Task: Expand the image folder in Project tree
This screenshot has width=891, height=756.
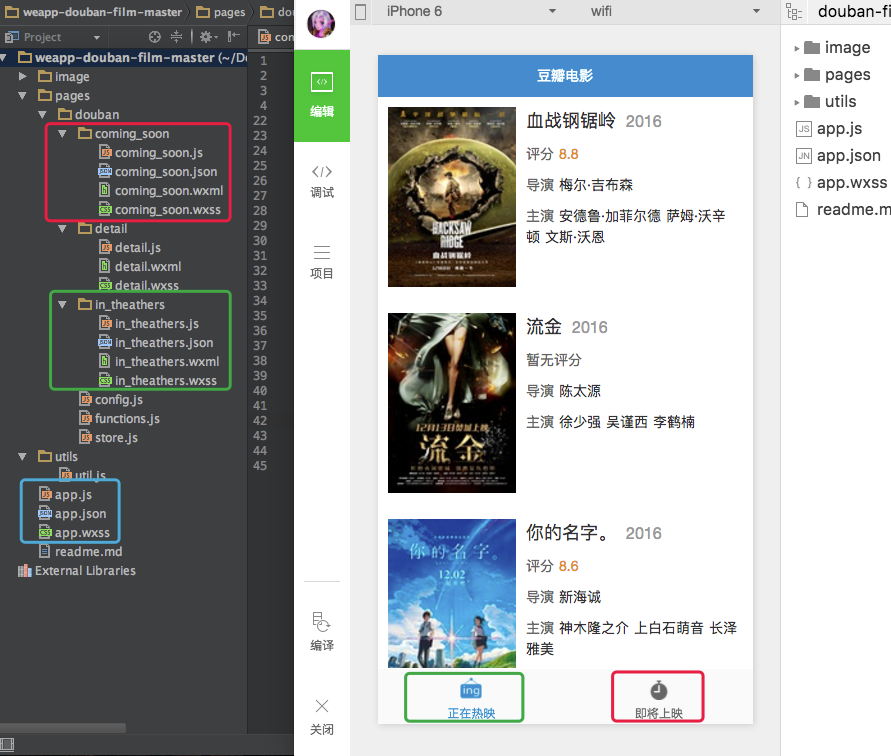Action: (23, 76)
